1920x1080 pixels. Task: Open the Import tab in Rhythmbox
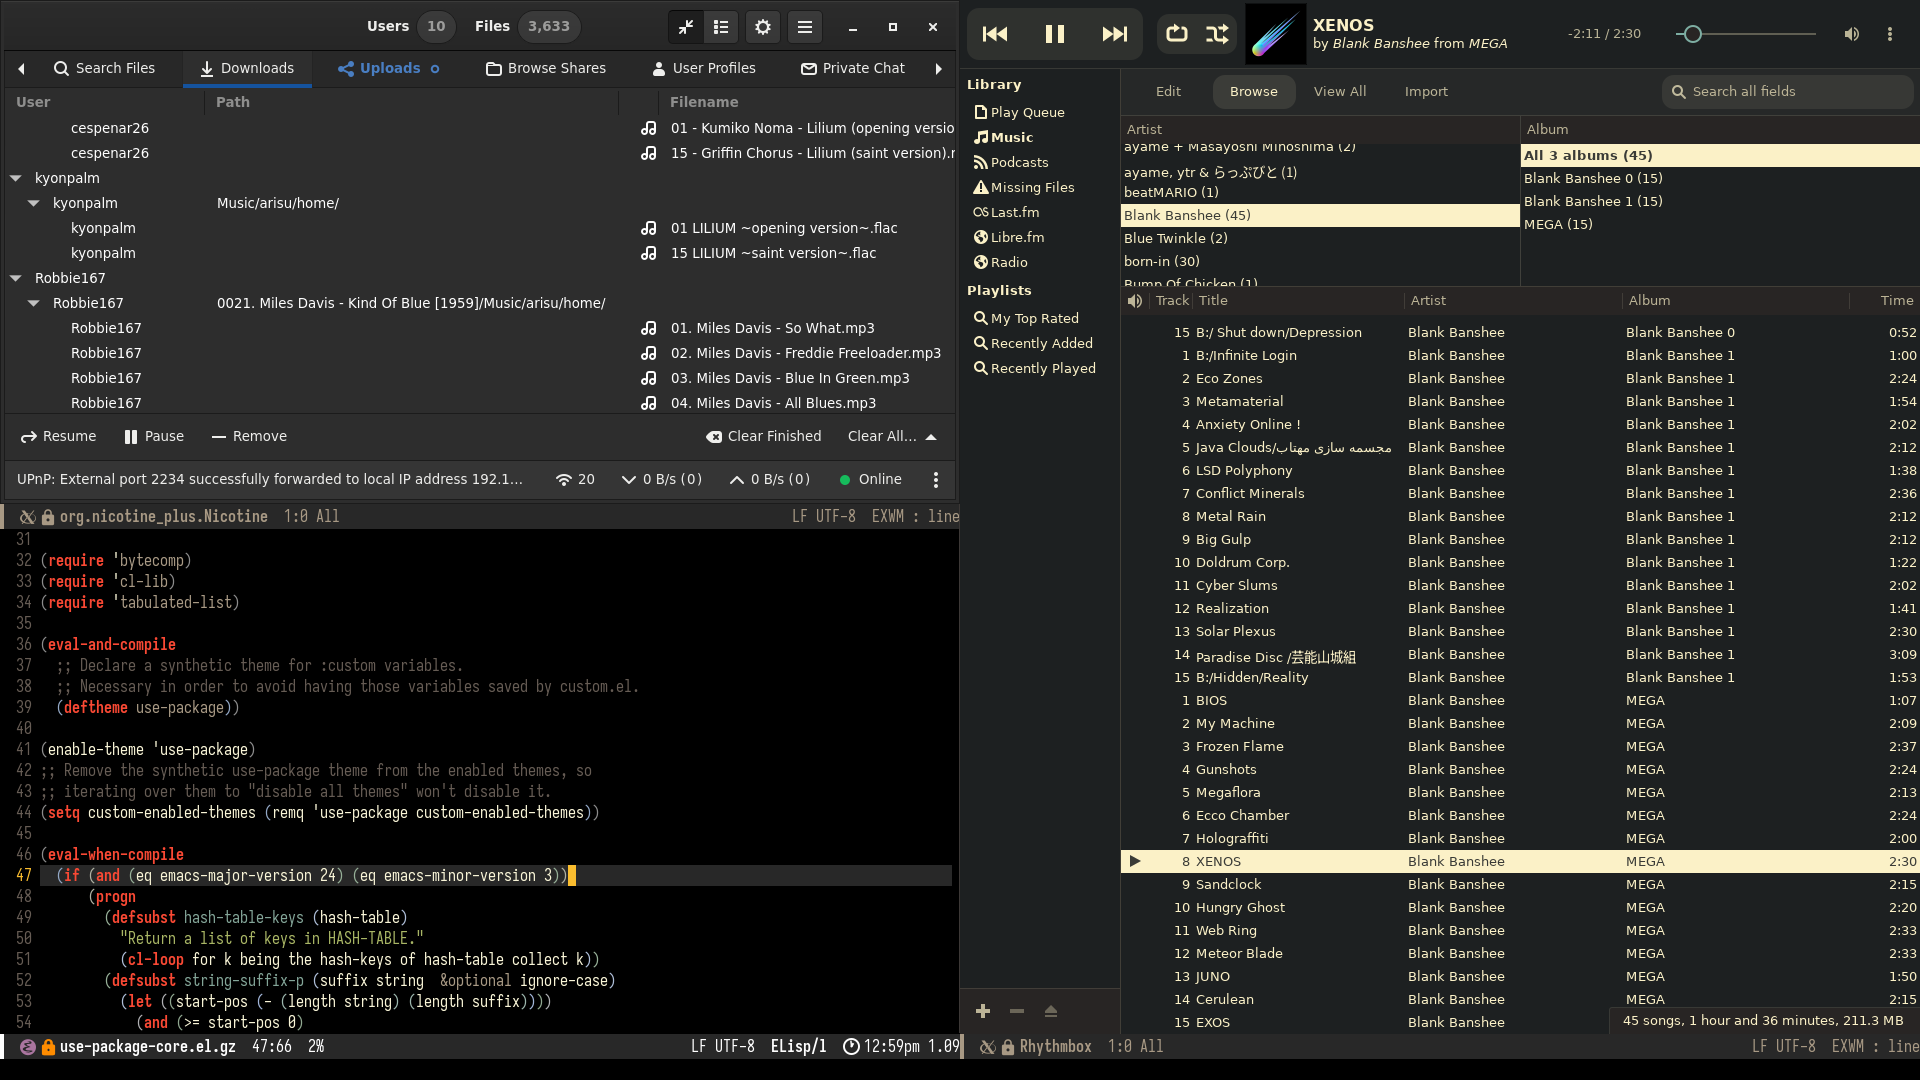1425,91
